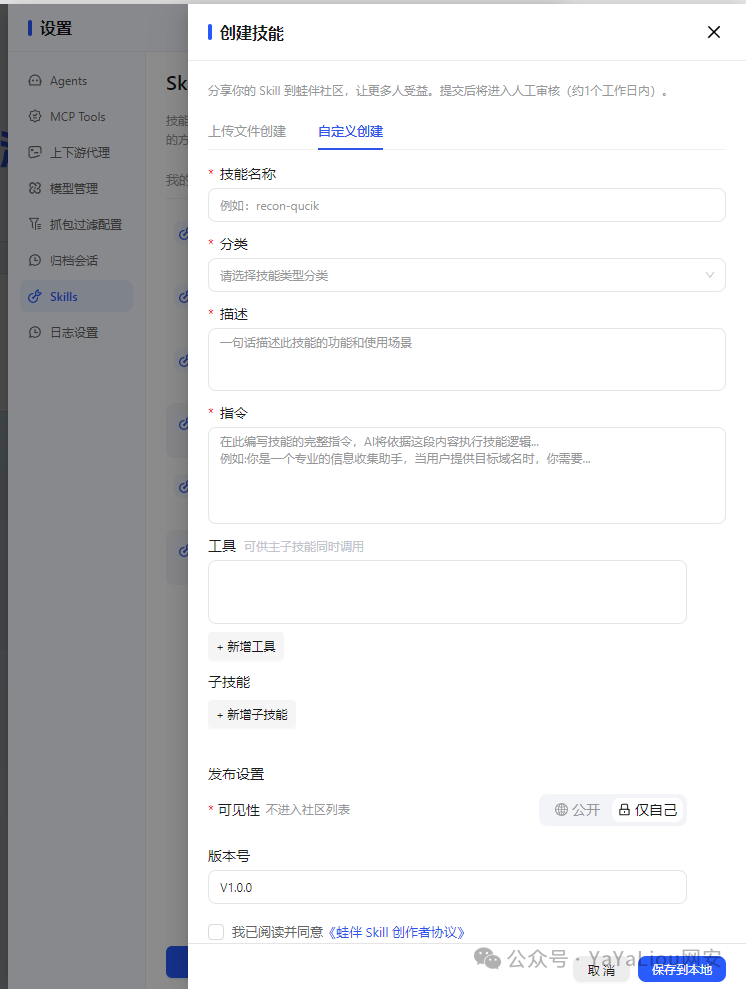This screenshot has height=989, width=746.
Task: Click the Skills link icon in sidebar
Action: tap(35, 296)
